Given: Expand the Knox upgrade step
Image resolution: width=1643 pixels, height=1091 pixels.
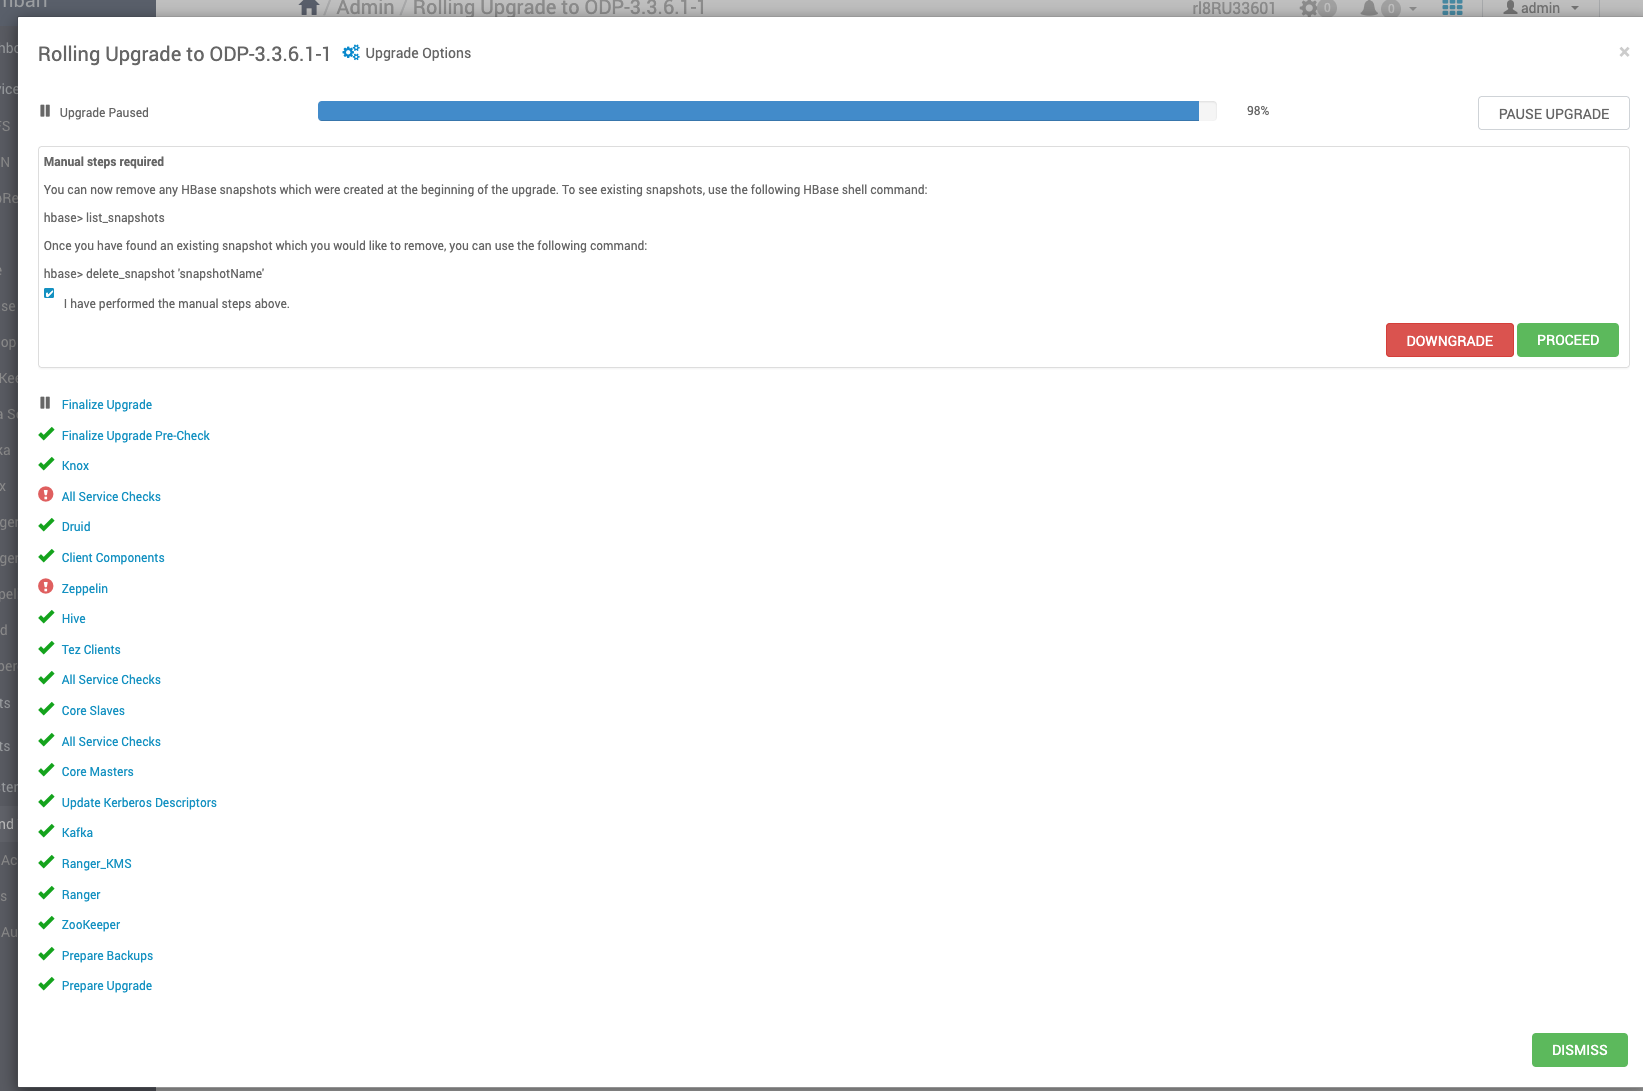Looking at the screenshot, I should (x=75, y=466).
